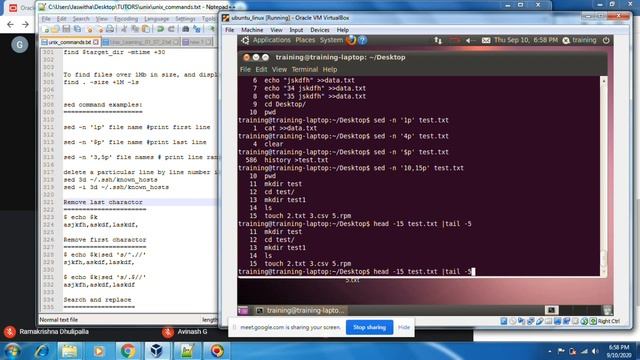640x360 pixels.
Task: Click the Save All icon in Notepad++ toolbar
Action: [x=77, y=29]
